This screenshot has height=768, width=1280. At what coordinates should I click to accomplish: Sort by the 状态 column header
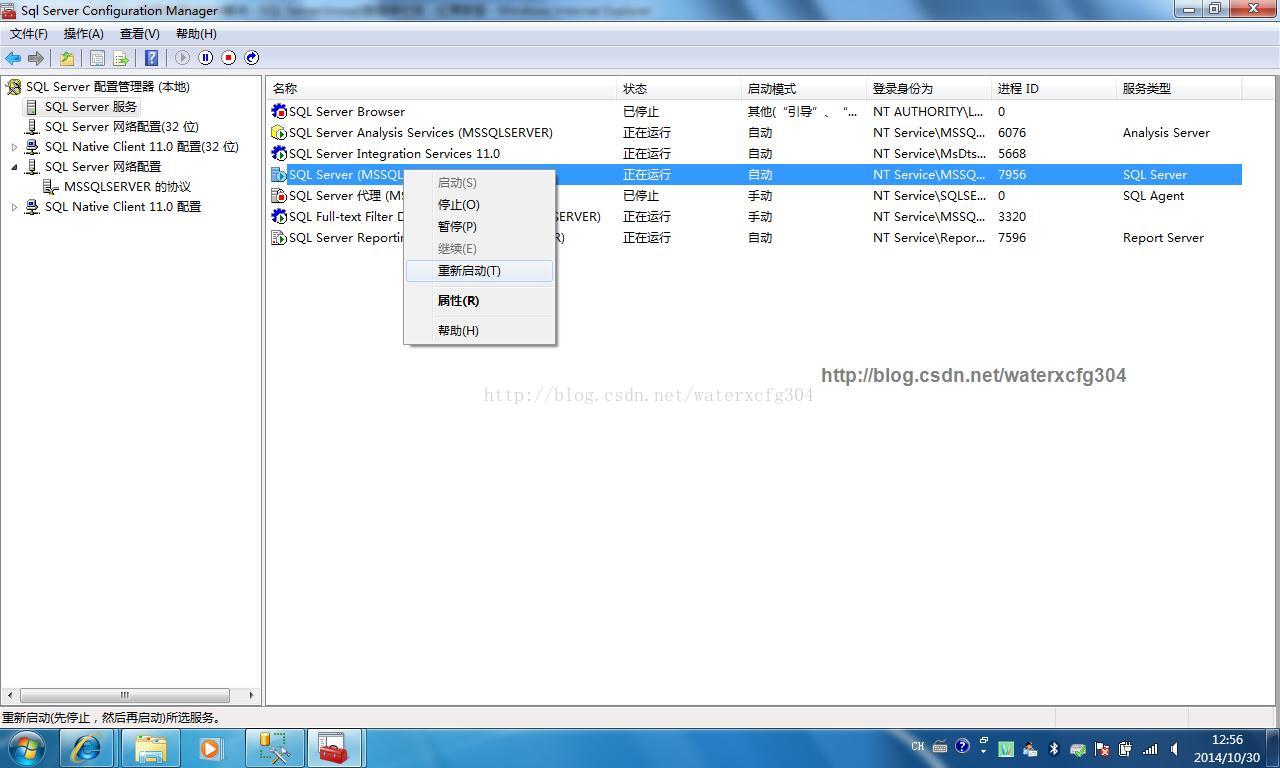coord(680,89)
